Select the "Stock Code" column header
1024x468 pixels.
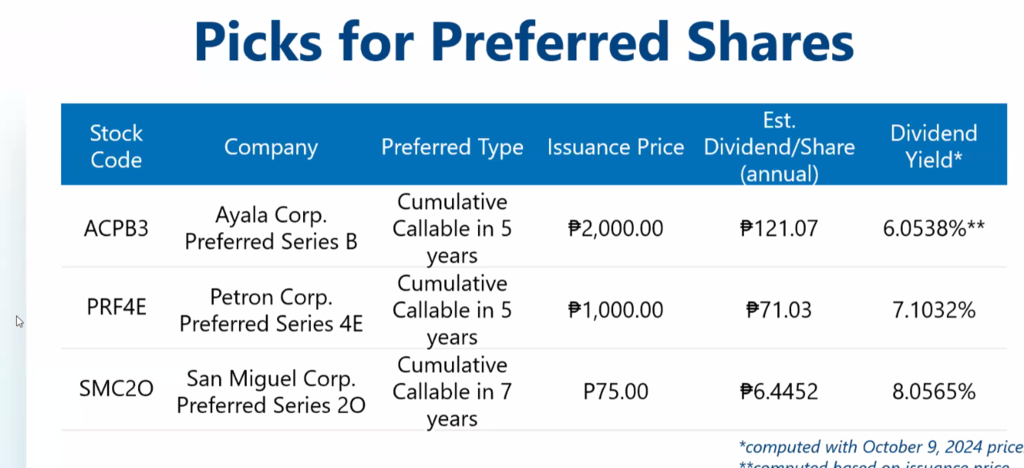click(116, 146)
